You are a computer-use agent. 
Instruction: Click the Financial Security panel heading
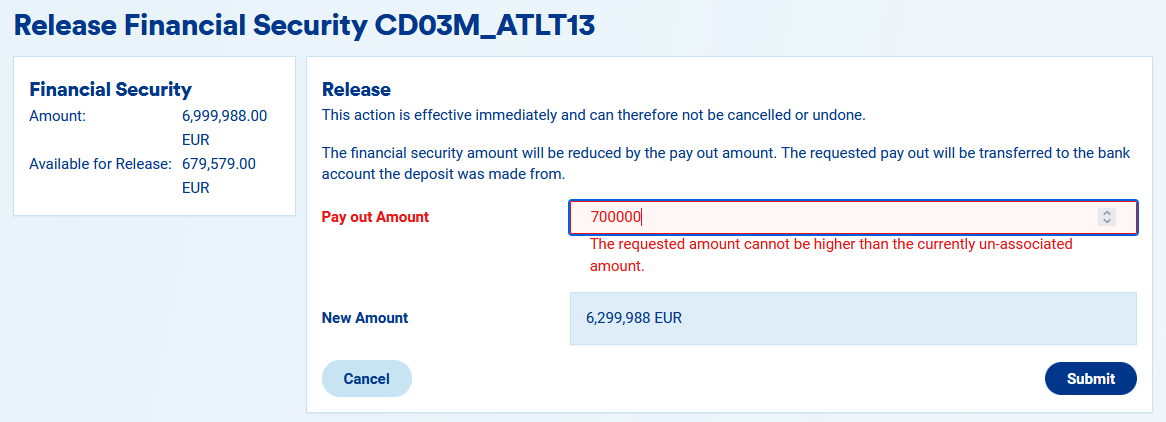[x=110, y=89]
